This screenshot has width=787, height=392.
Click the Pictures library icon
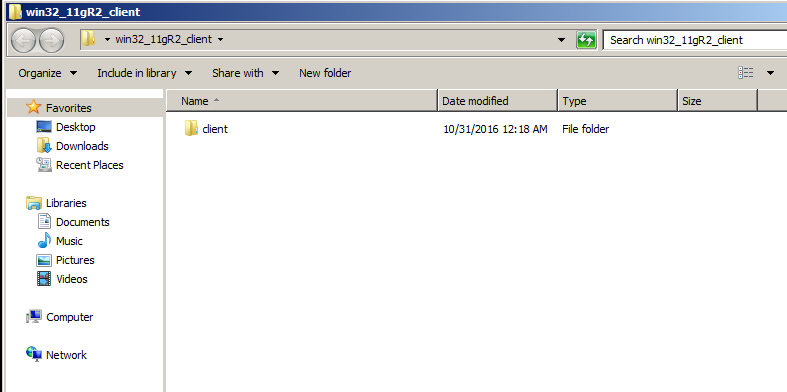(x=44, y=260)
